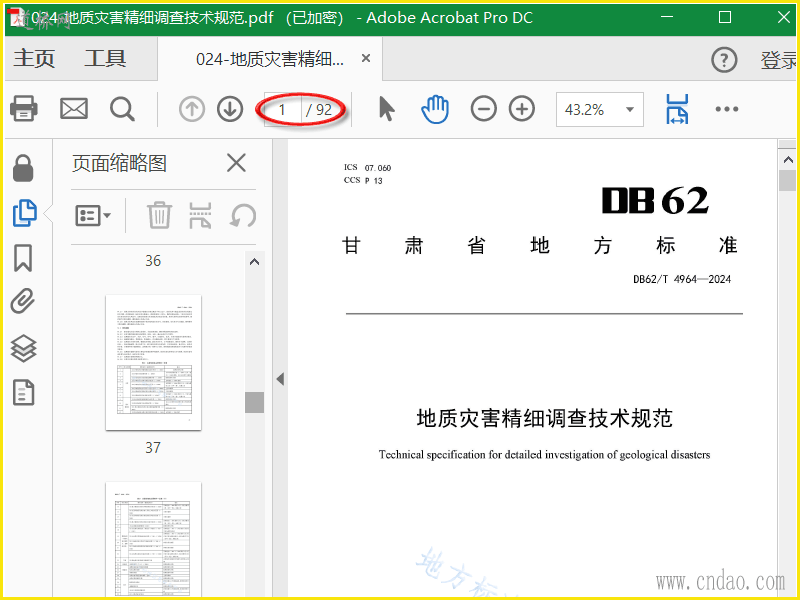Click the document scrollbar up arrow

coord(788,160)
